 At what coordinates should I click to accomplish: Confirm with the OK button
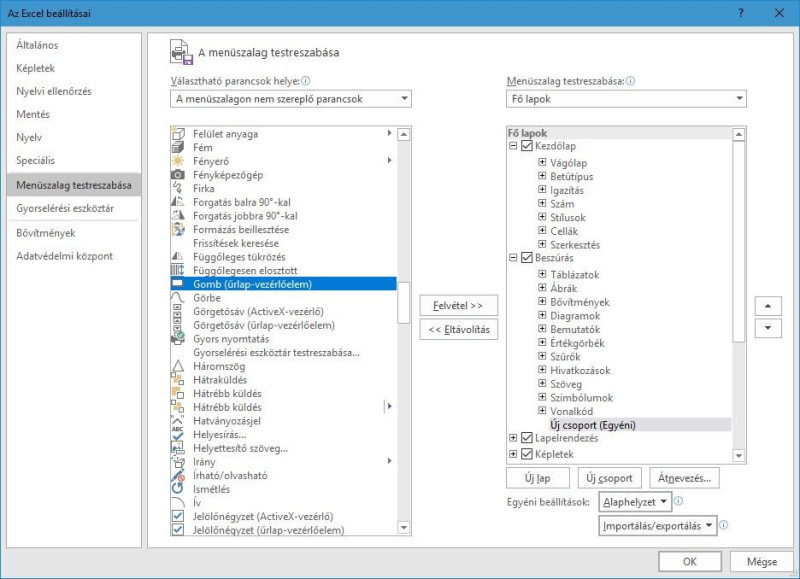(x=690, y=562)
